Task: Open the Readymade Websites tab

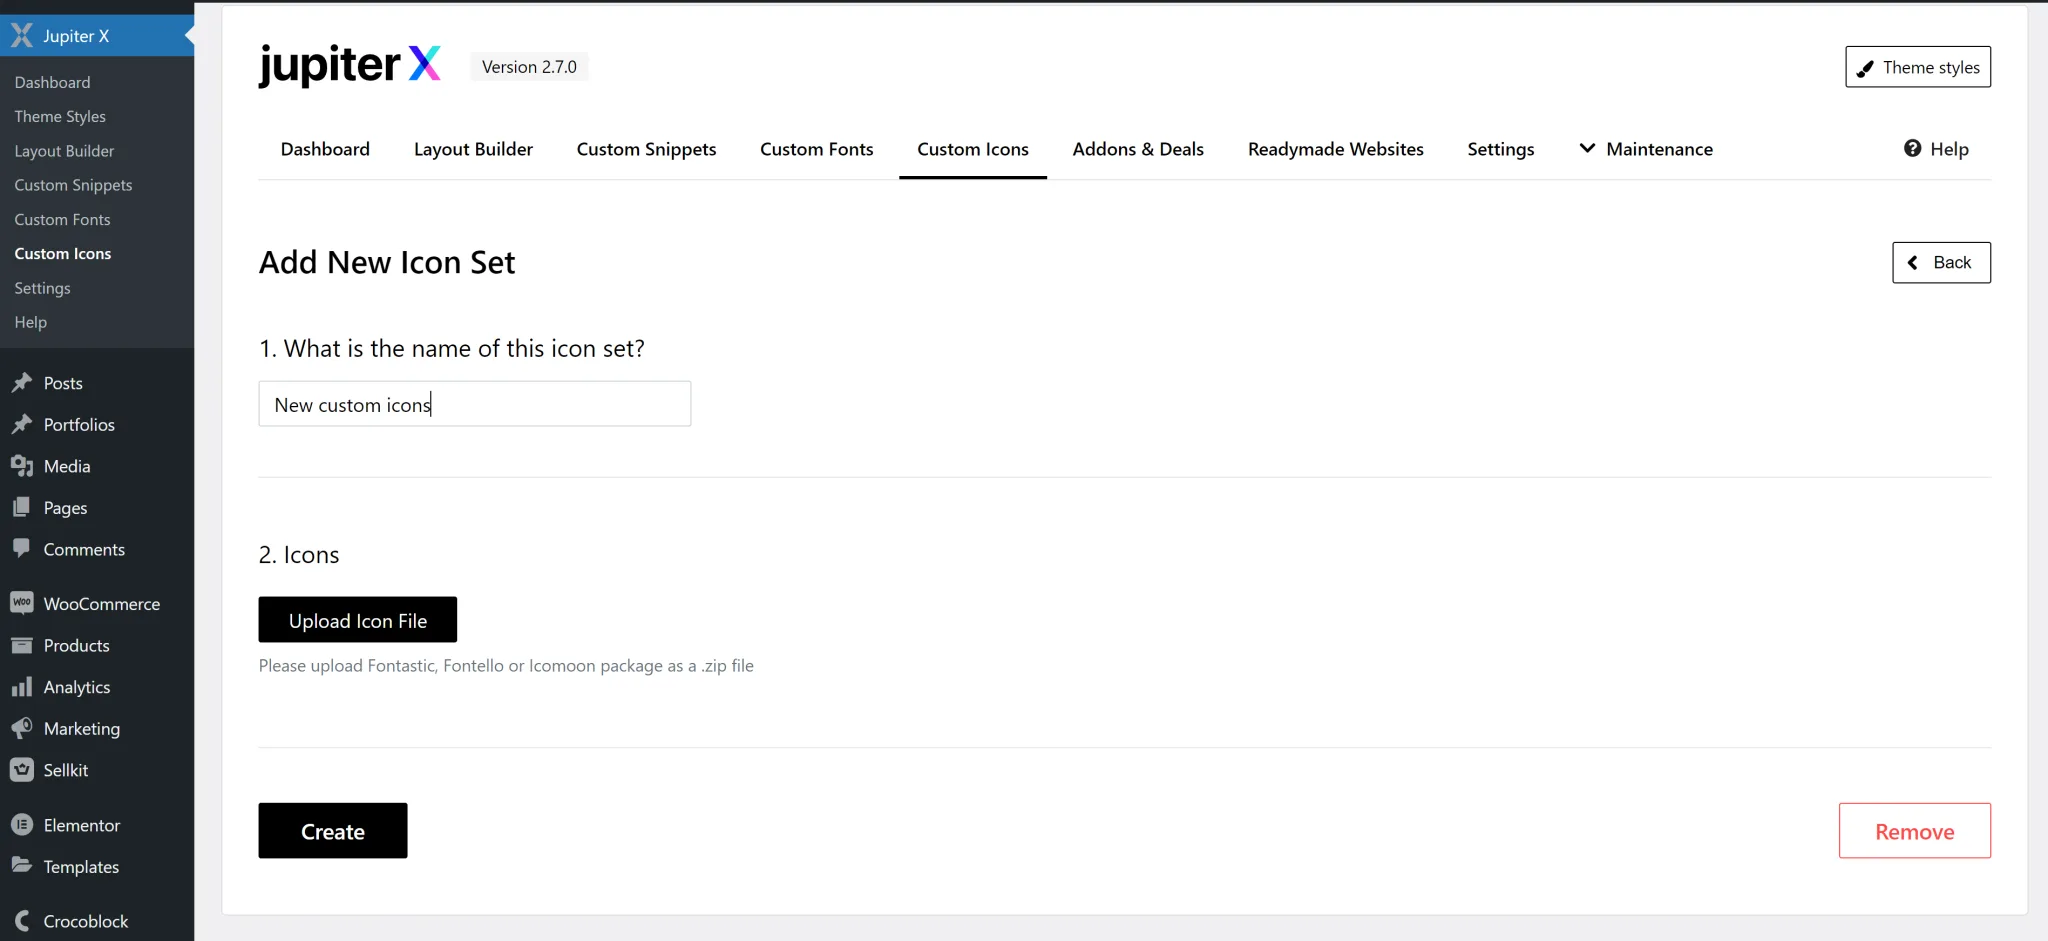Action: pyautogui.click(x=1335, y=149)
